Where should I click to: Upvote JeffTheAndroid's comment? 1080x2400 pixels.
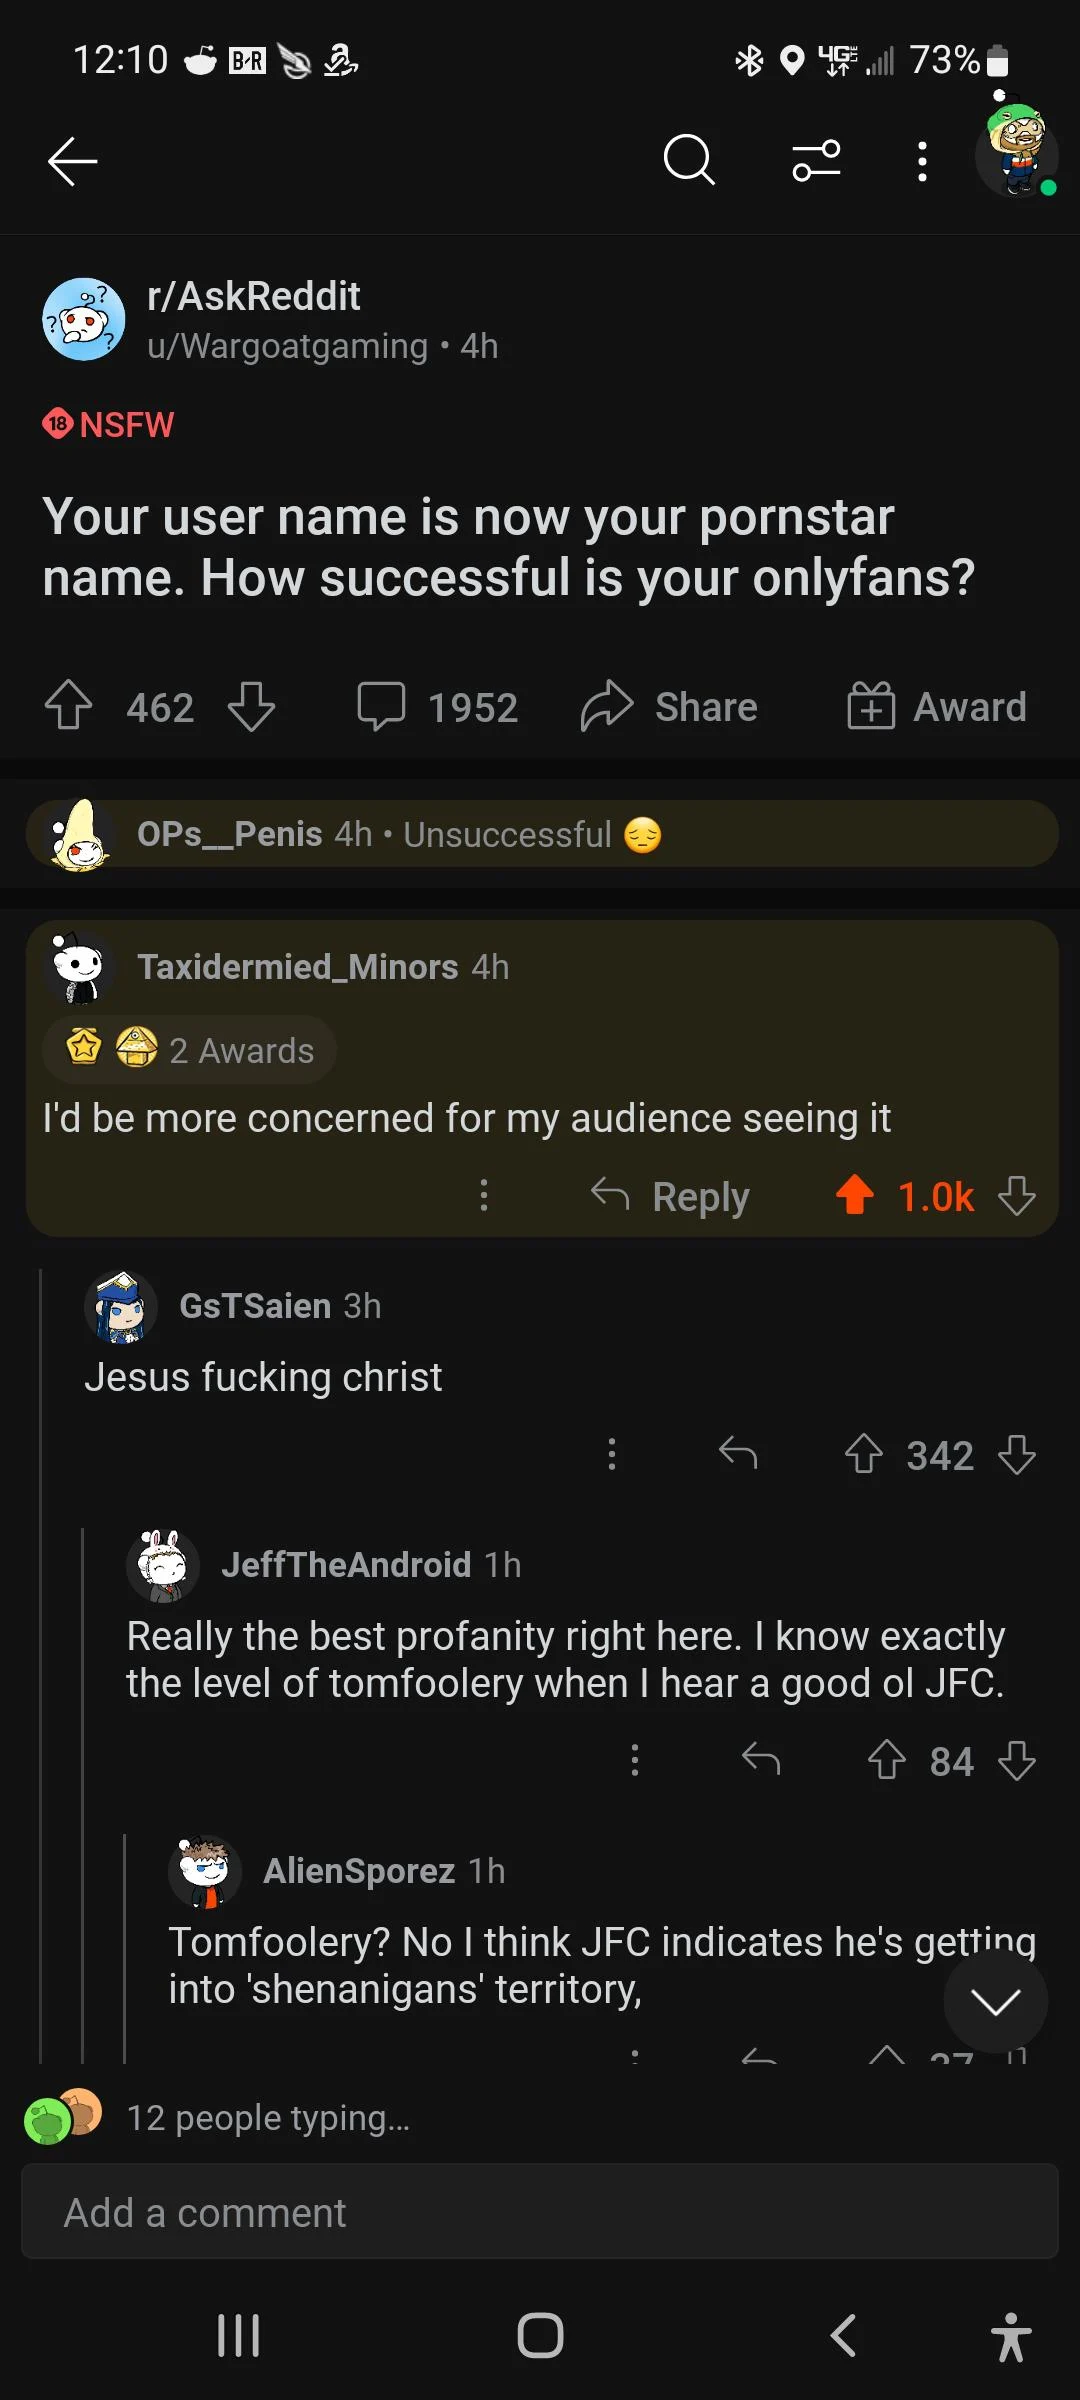click(x=886, y=1760)
